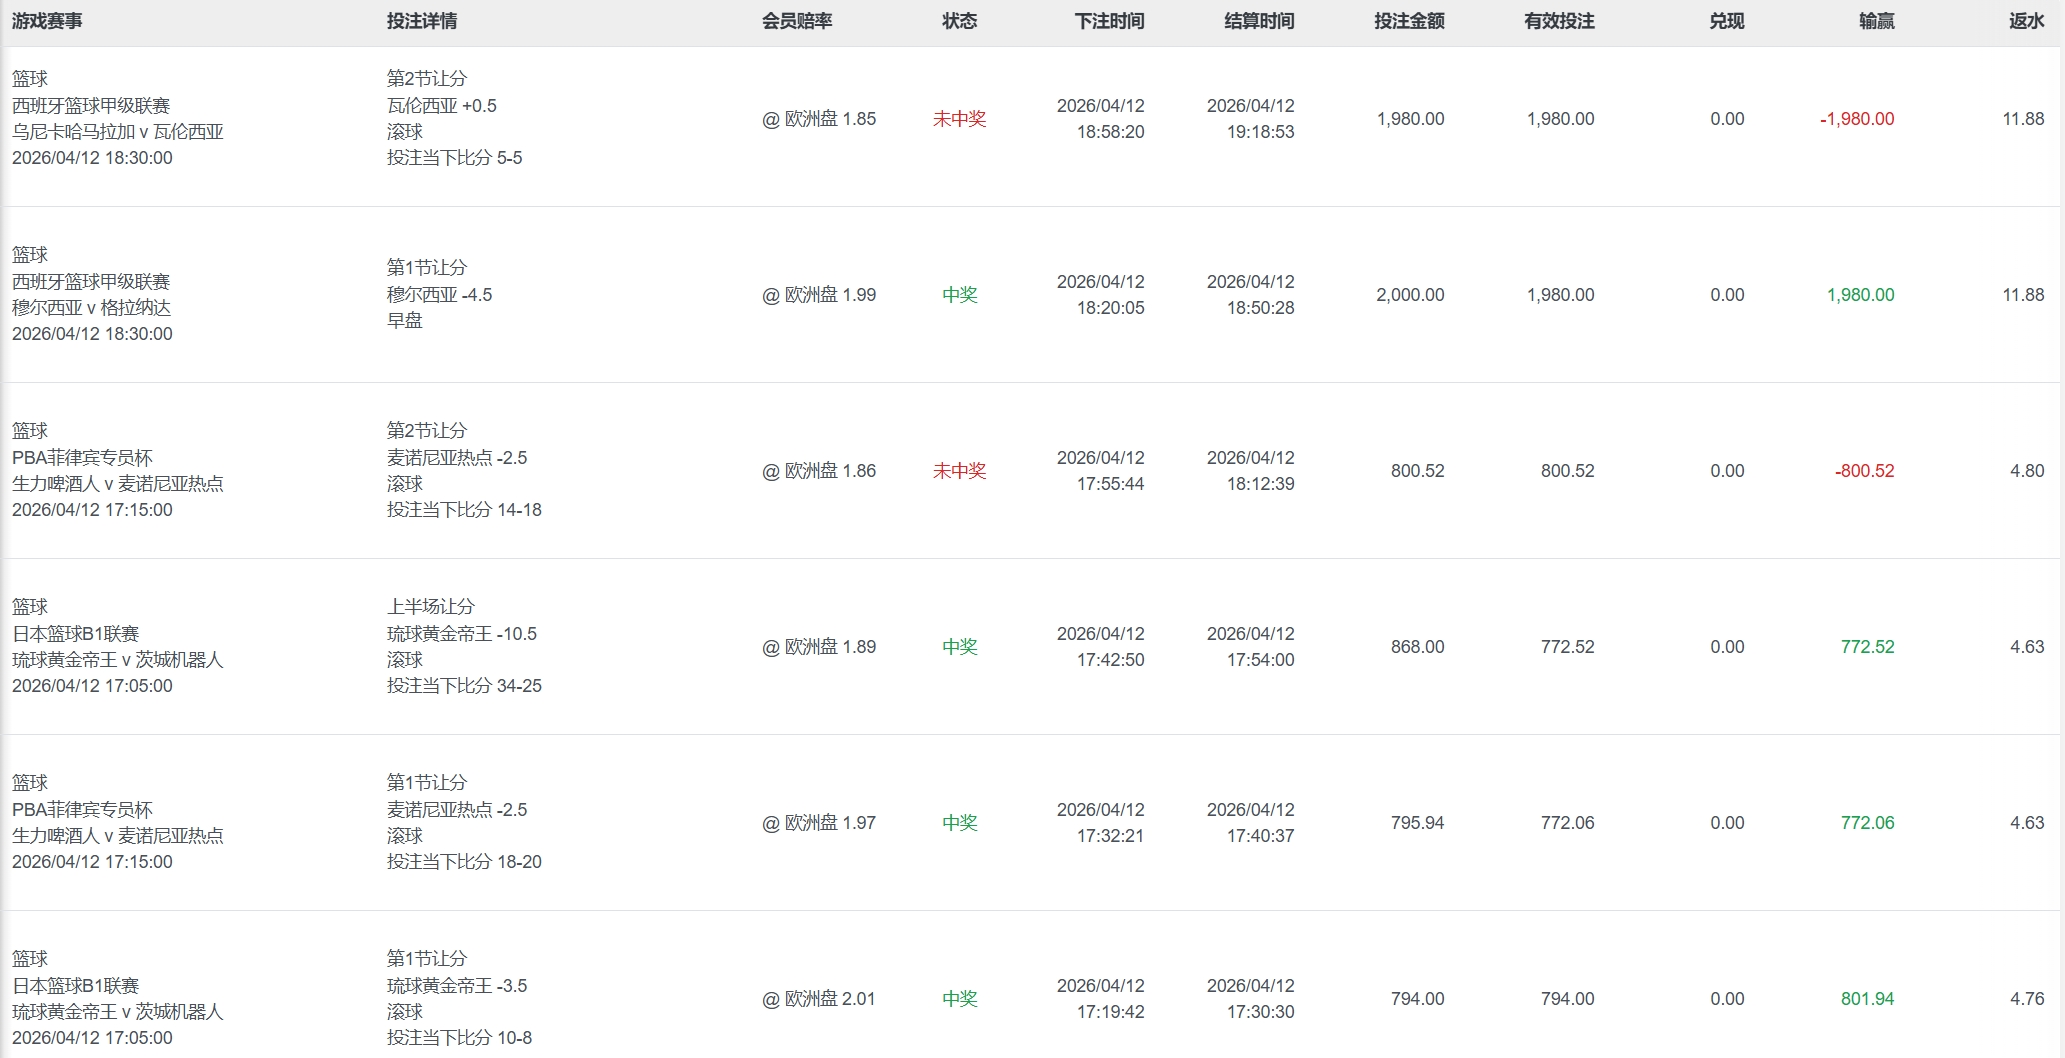Select the green 801.94 win amount
Image resolution: width=2065 pixels, height=1058 pixels.
[x=1867, y=999]
